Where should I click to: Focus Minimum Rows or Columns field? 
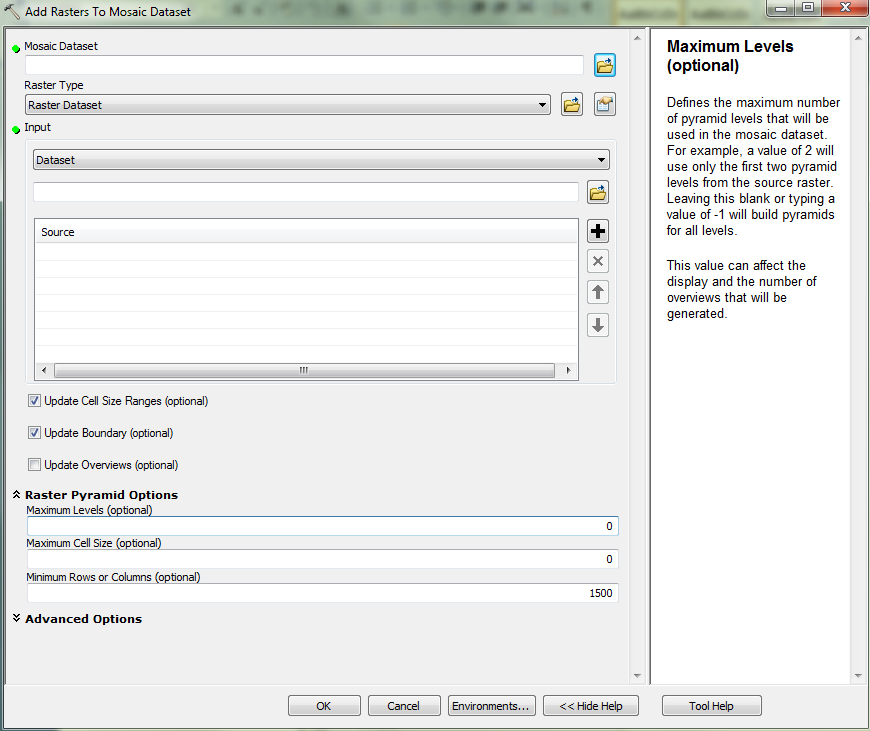tap(322, 593)
